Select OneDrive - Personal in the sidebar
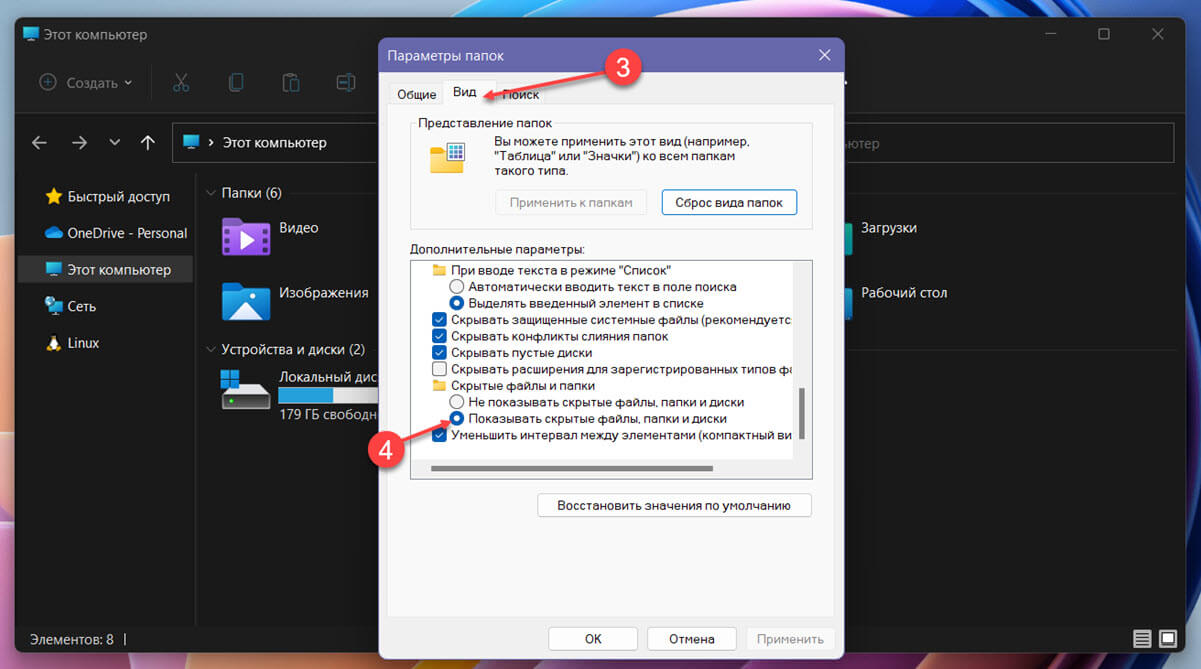Screen dimensions: 1201x669 point(115,233)
